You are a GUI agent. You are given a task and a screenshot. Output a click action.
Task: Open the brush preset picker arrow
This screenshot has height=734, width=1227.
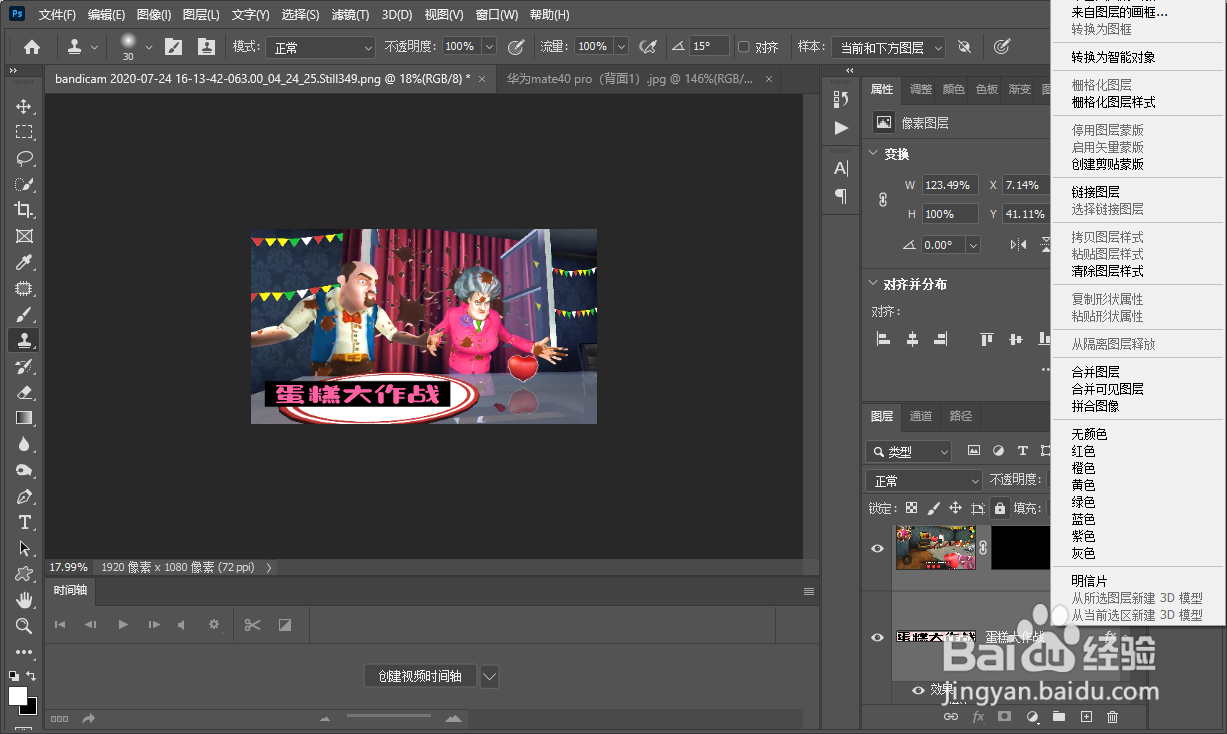point(149,47)
